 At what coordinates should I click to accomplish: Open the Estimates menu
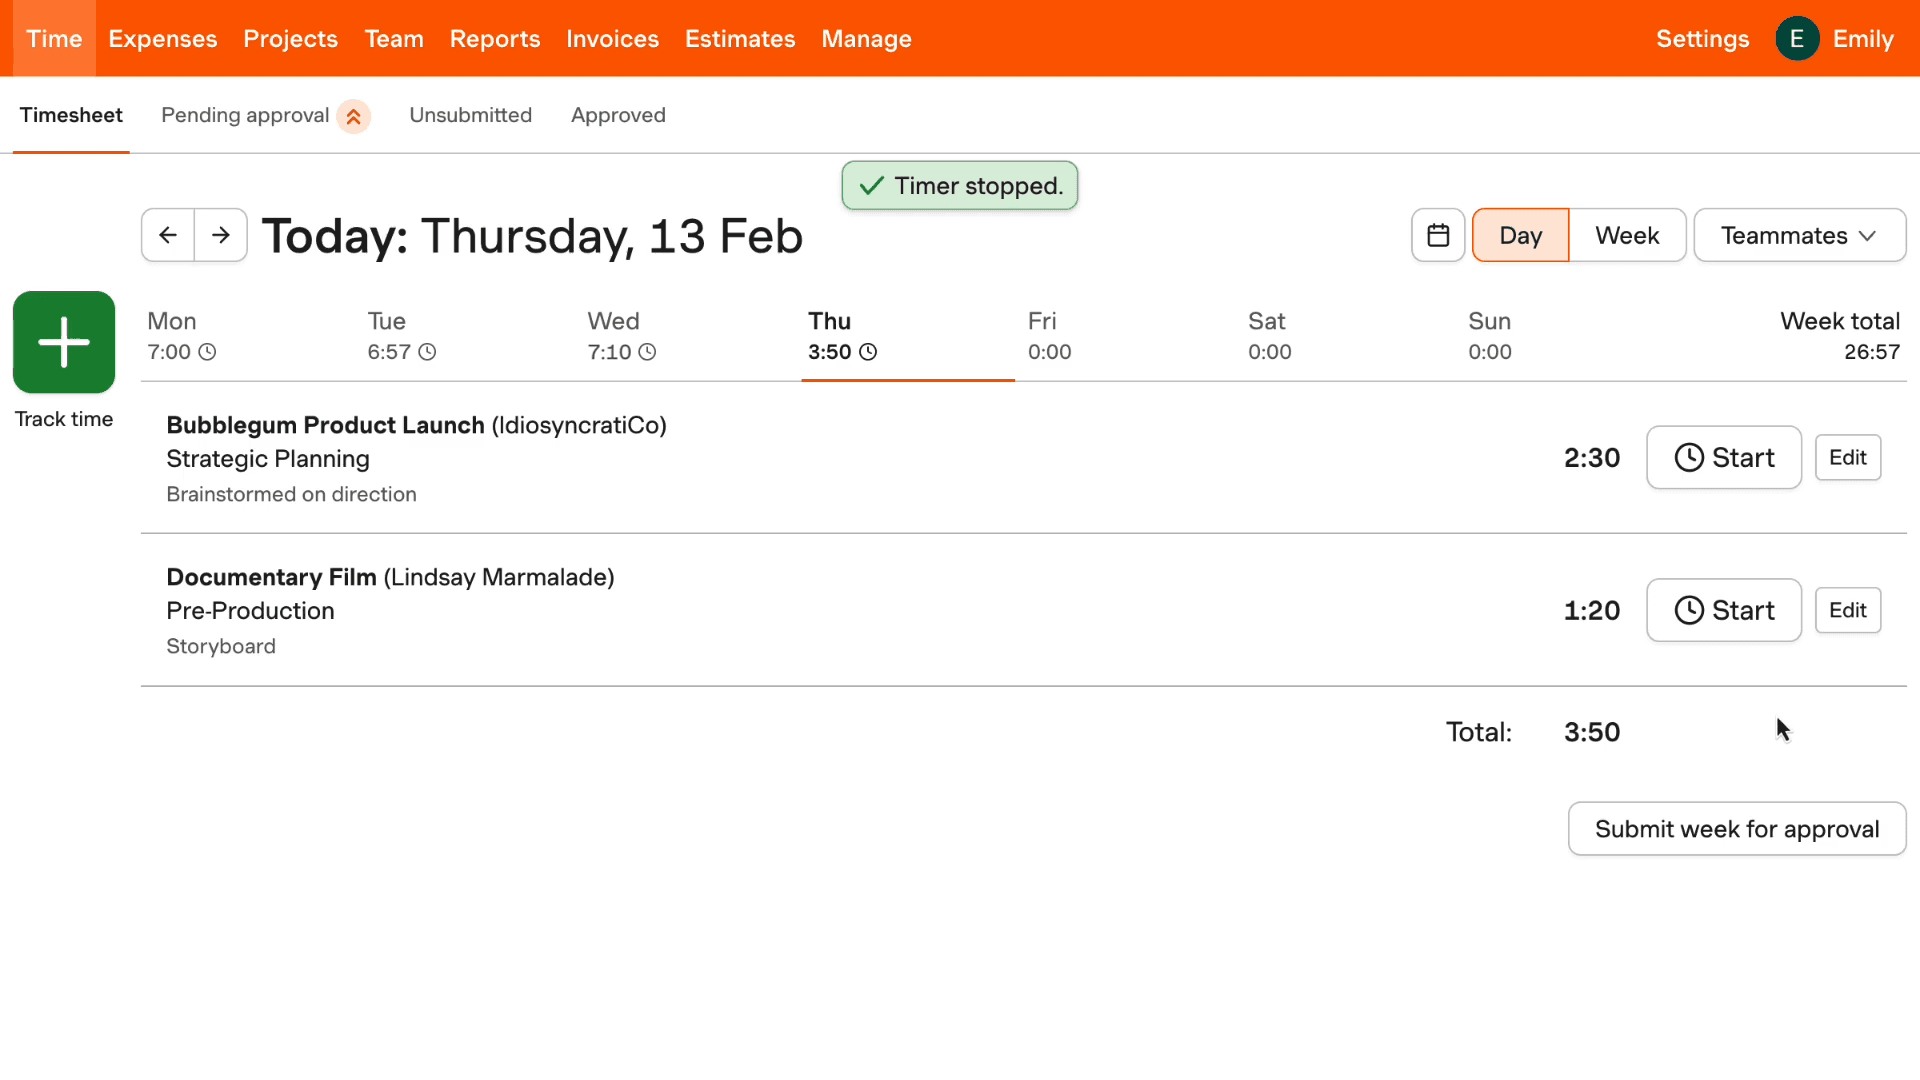pyautogui.click(x=740, y=39)
